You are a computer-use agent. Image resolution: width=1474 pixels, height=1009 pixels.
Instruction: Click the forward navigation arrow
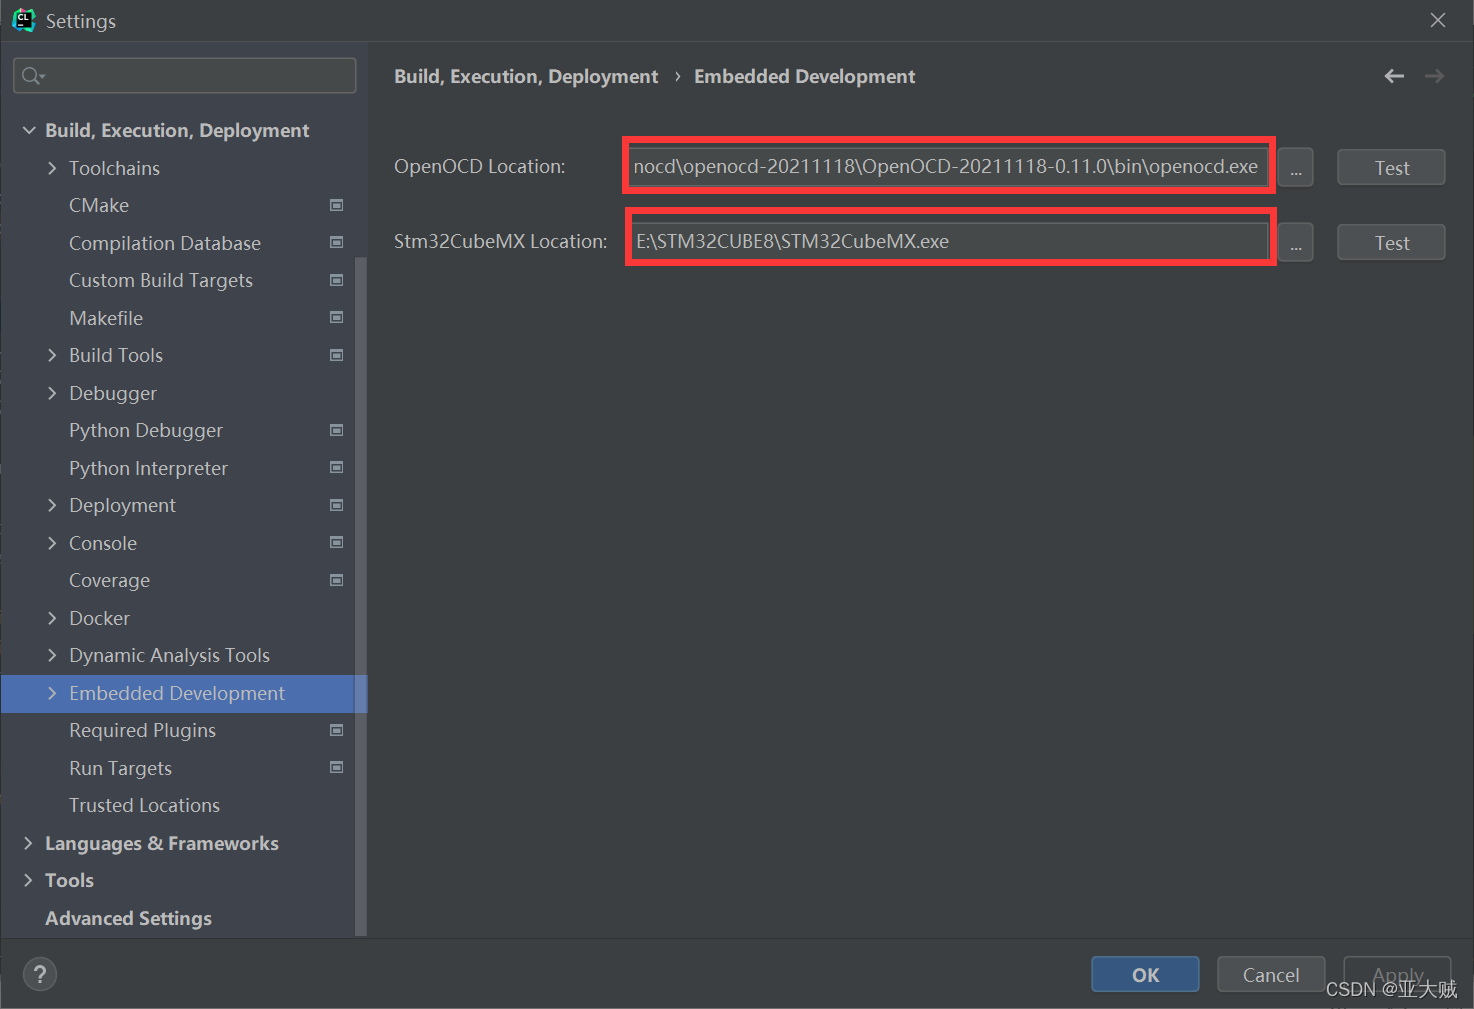point(1434,76)
